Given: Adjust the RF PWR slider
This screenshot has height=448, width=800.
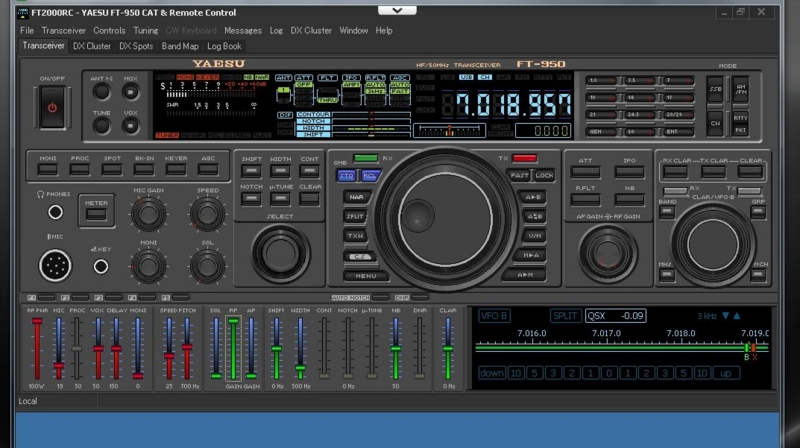Looking at the screenshot, I should coord(37,349).
